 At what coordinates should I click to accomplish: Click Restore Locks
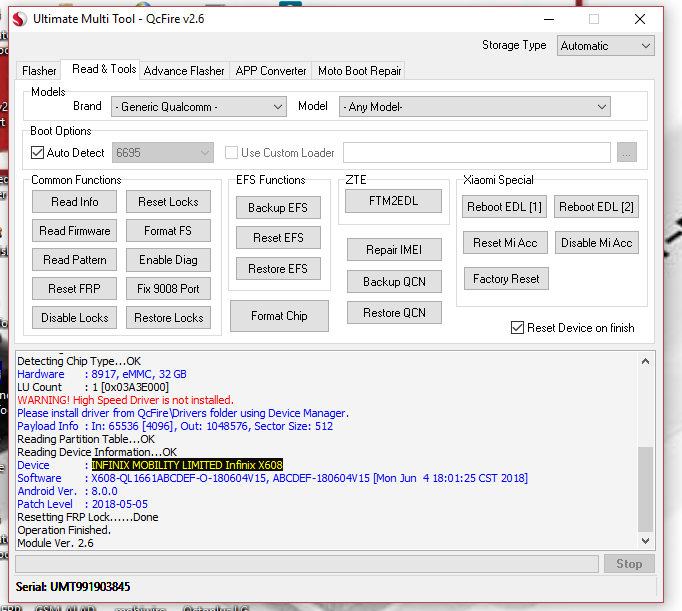[x=168, y=318]
